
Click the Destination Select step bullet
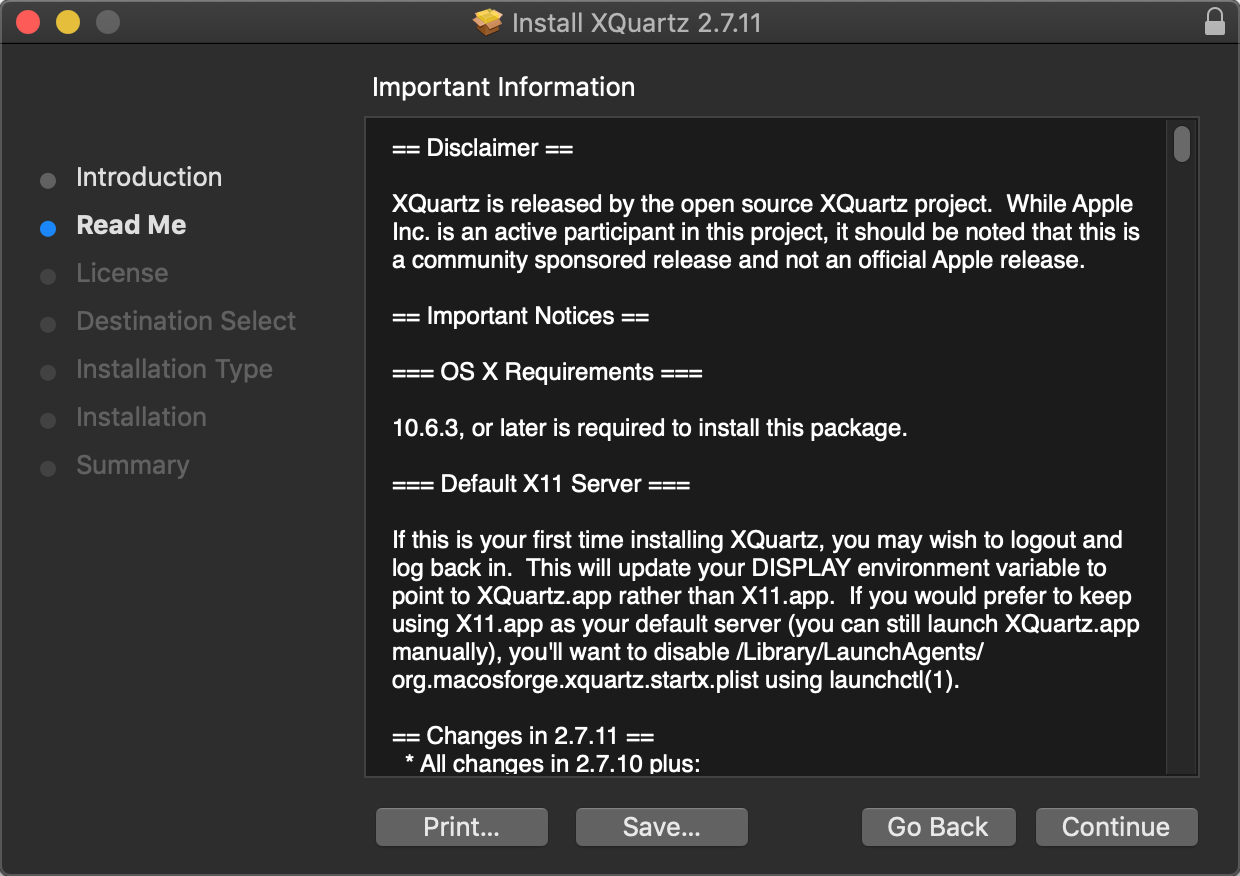[48, 324]
